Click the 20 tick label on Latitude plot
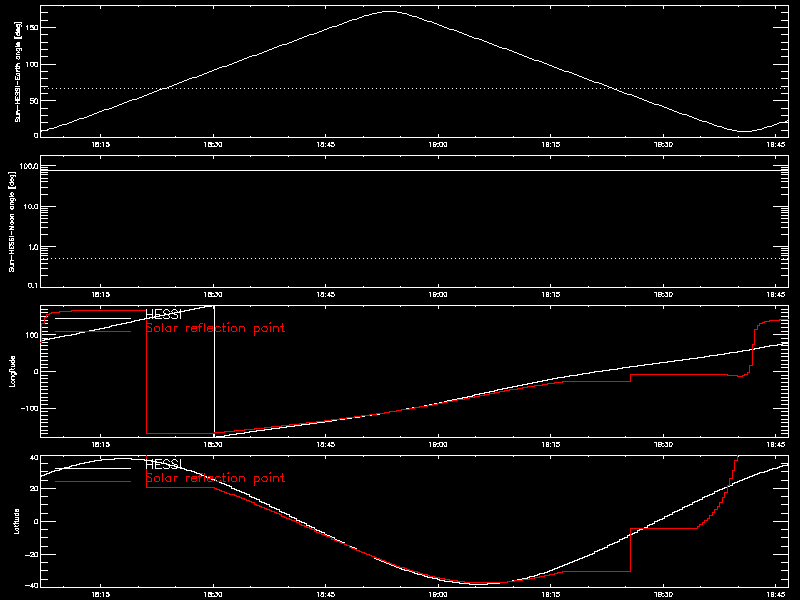 point(34,489)
